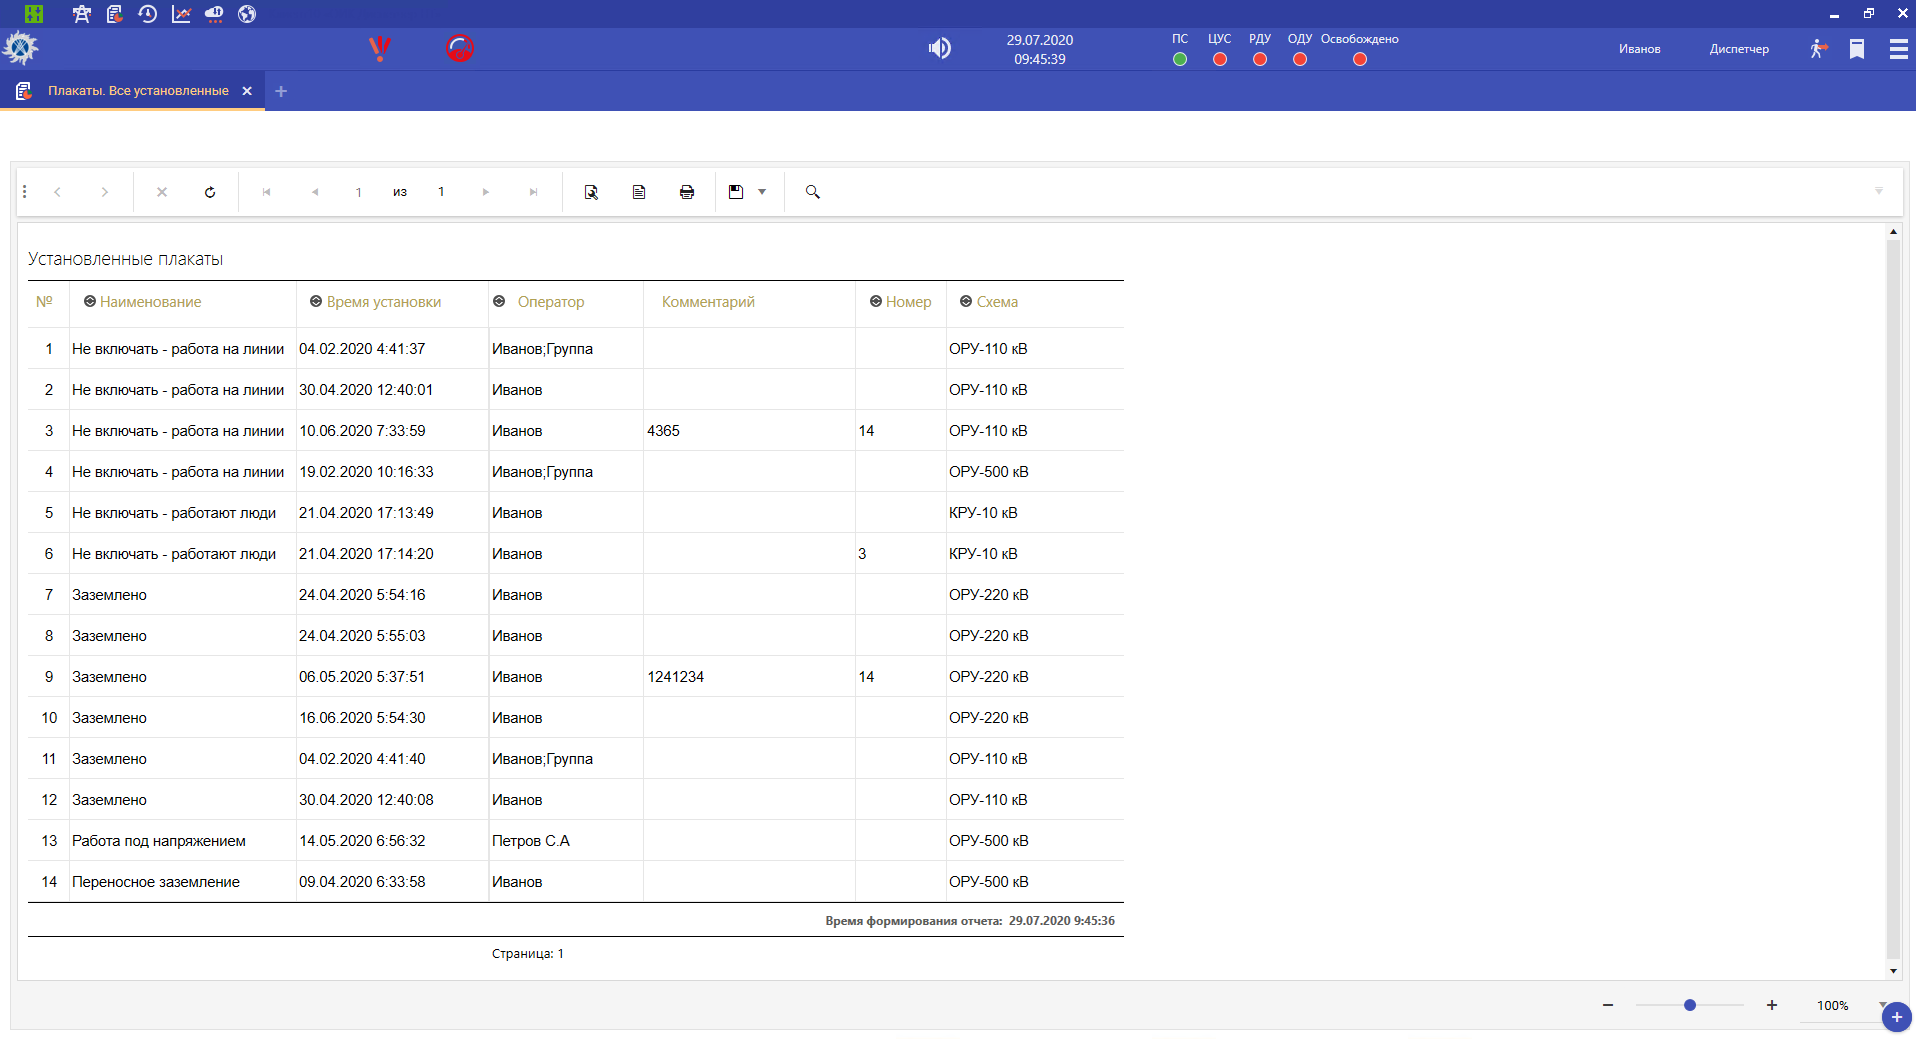Toggle the ПС status indicator

1180,59
